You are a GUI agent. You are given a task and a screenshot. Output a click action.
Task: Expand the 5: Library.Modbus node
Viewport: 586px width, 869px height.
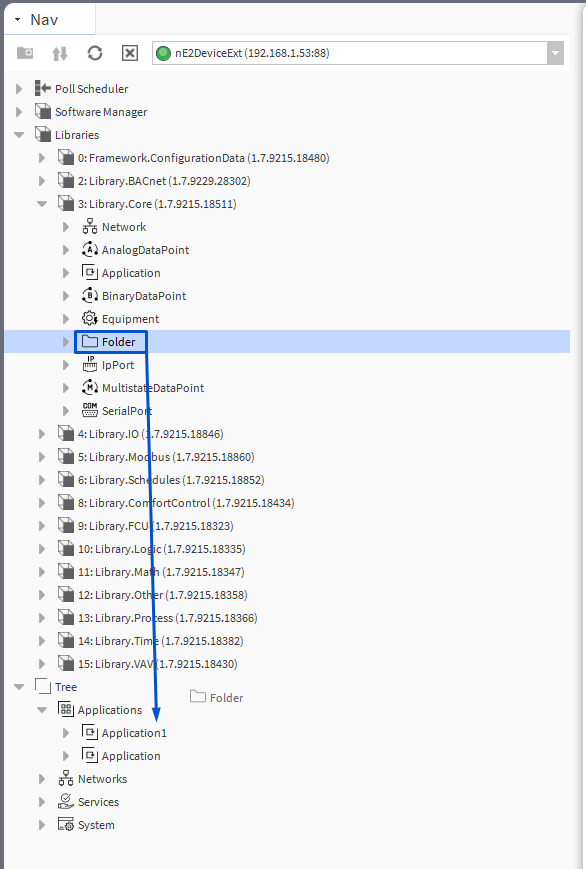click(42, 457)
